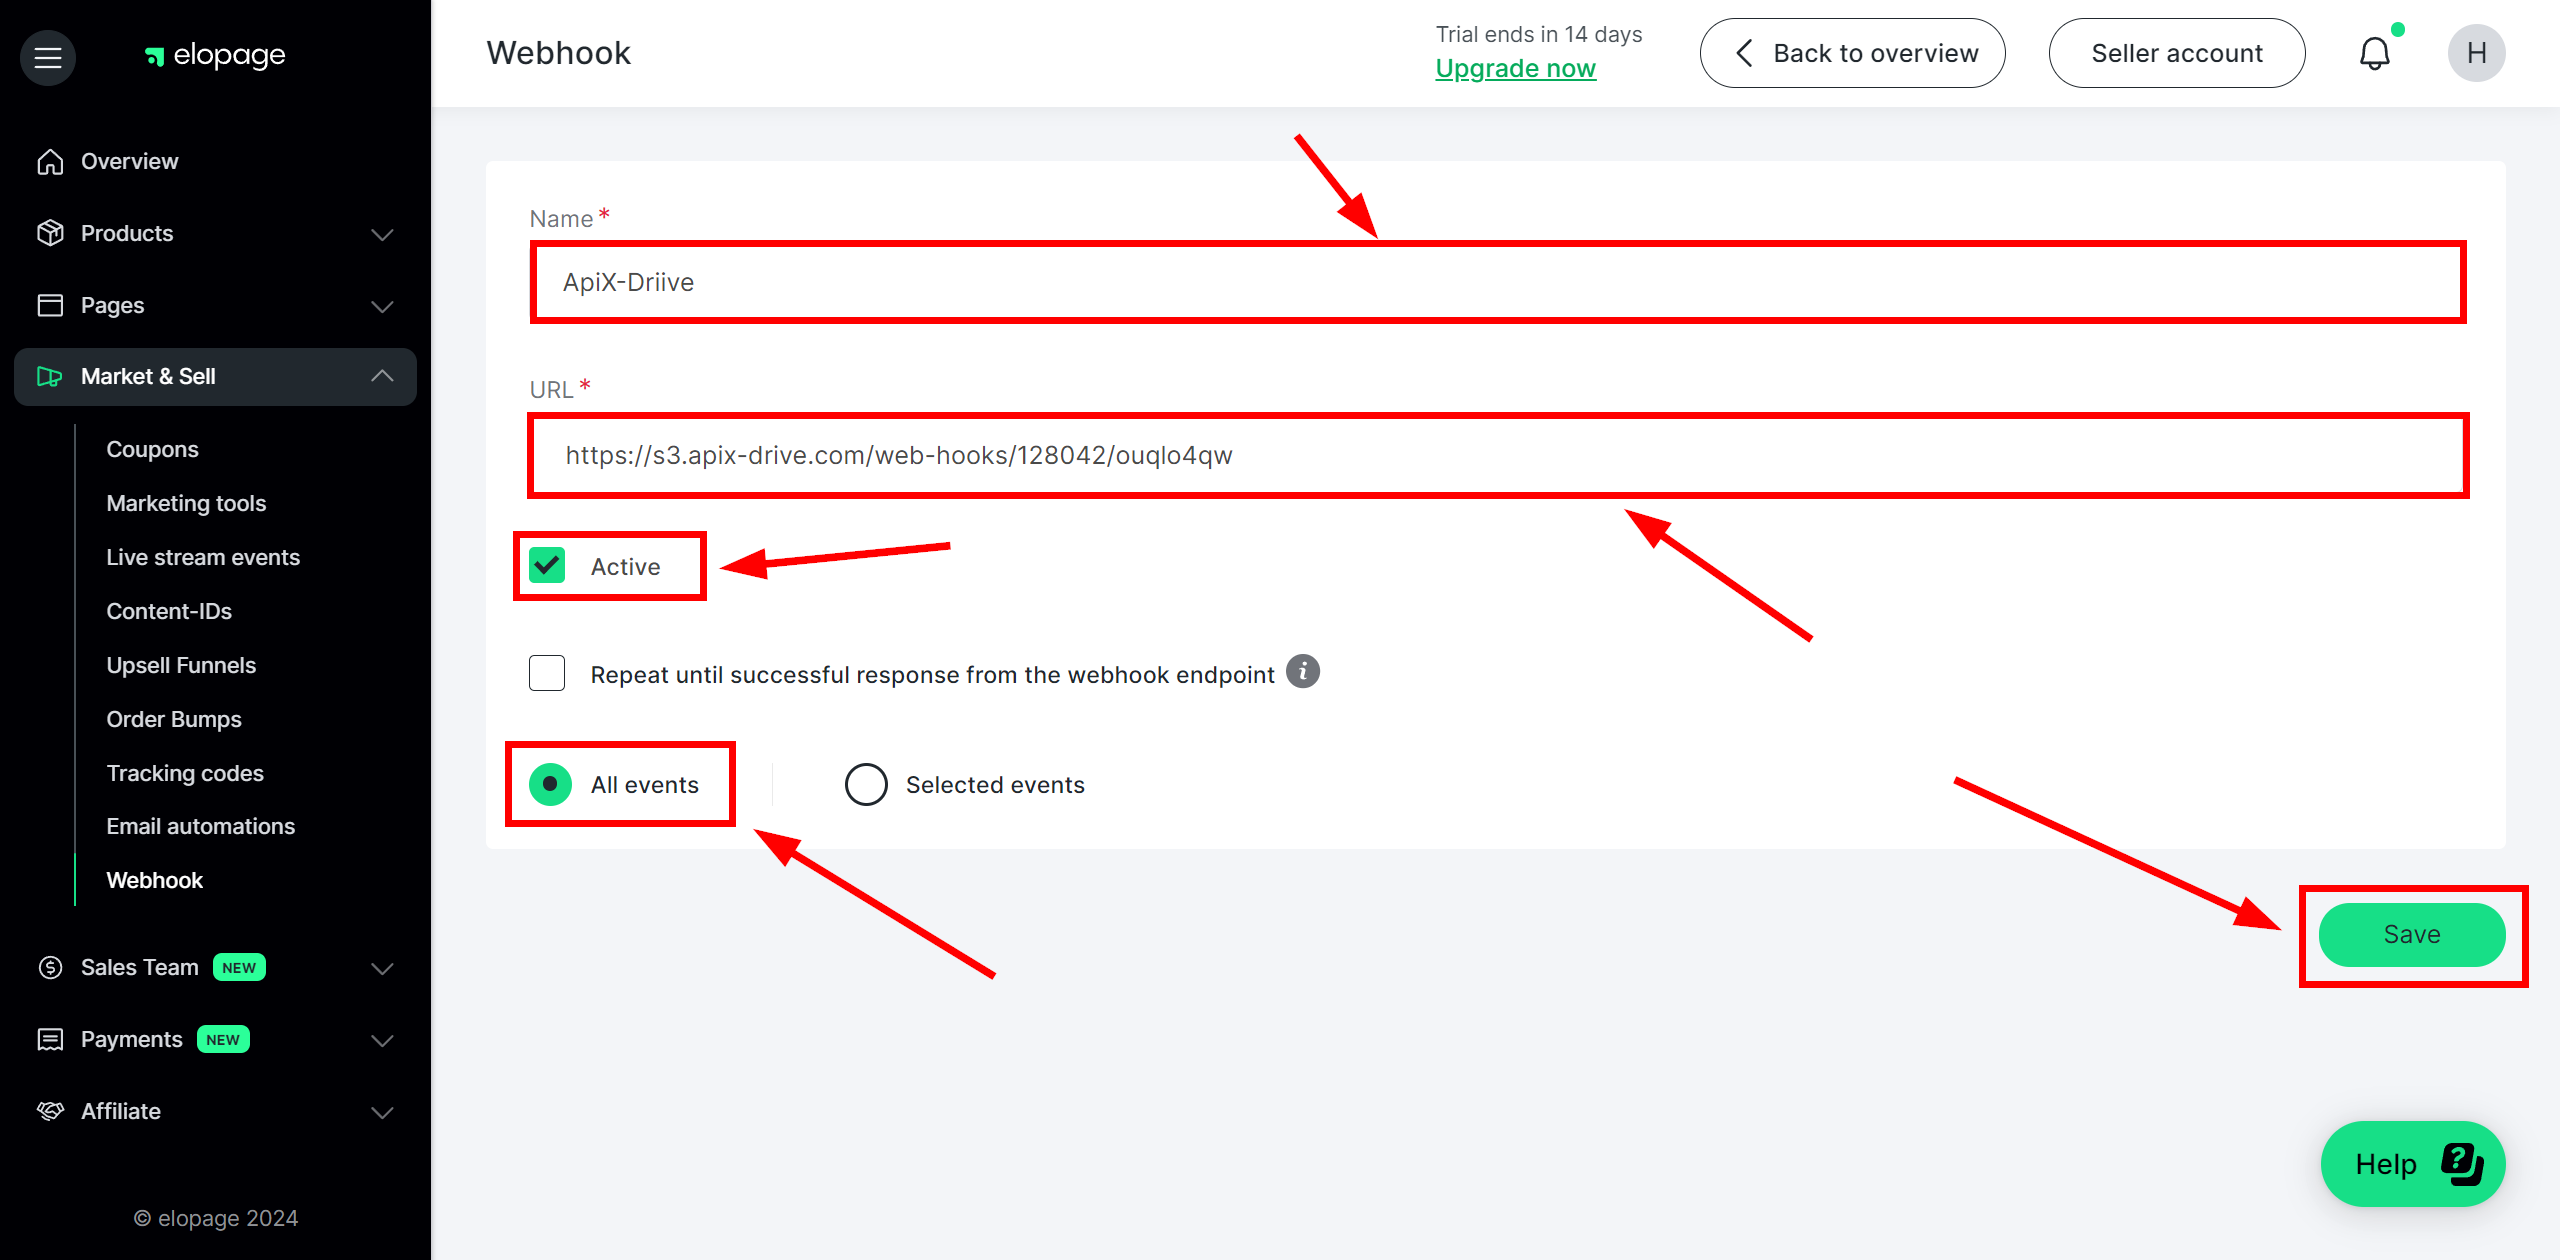Screen dimensions: 2560x1260
Task: Click the Sales Team sidebar icon
Action: [47, 966]
